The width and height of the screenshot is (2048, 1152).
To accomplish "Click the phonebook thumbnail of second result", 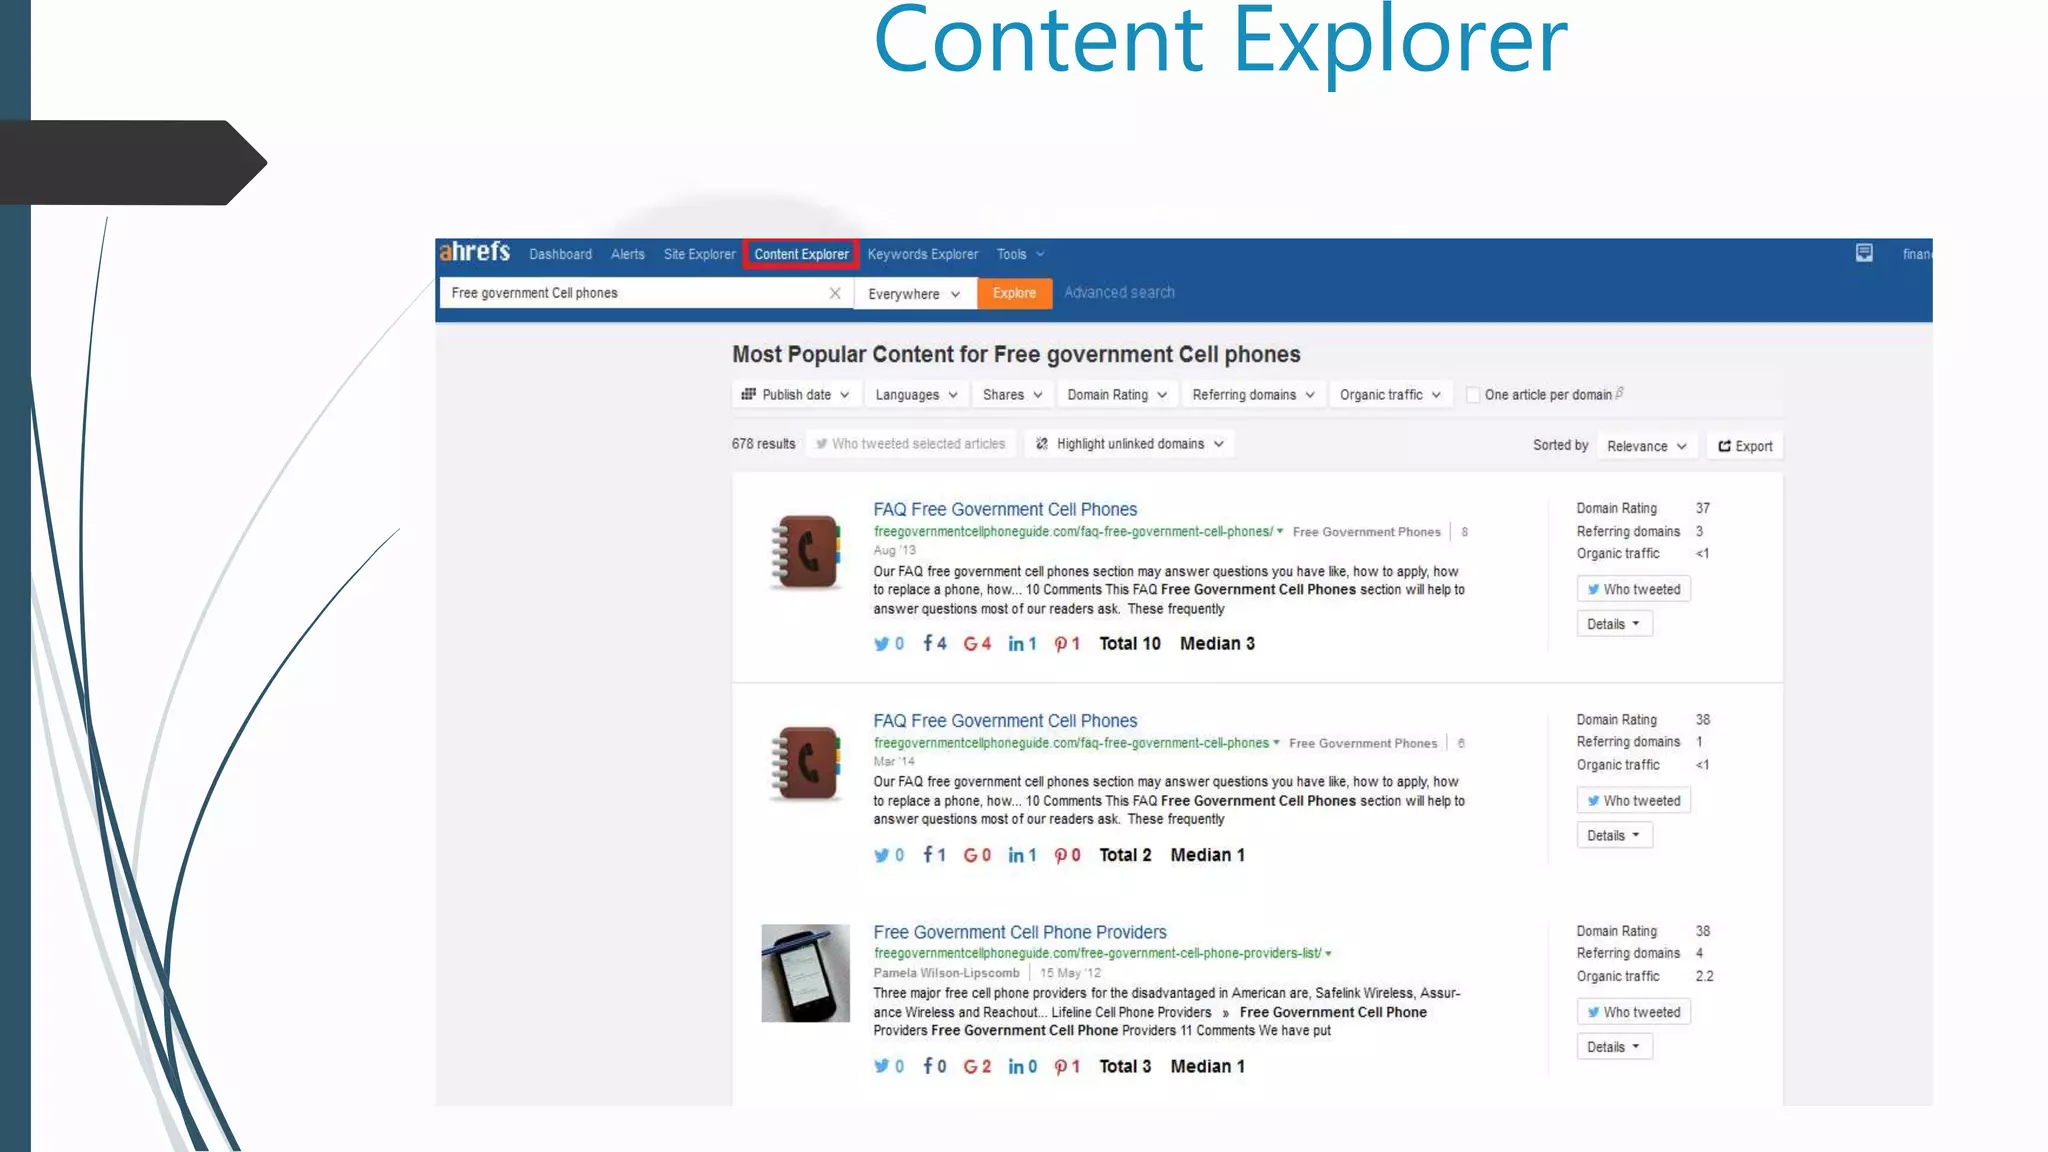I will point(806,763).
